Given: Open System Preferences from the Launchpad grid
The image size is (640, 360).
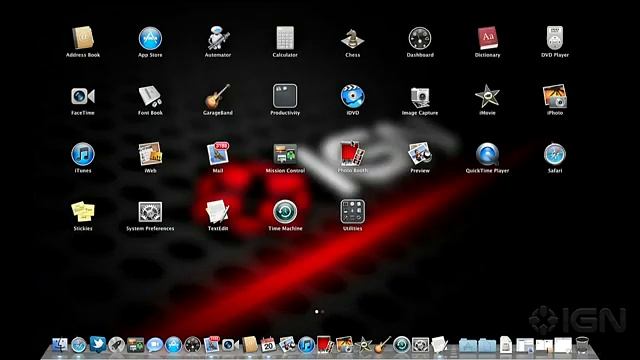Looking at the screenshot, I should [150, 212].
